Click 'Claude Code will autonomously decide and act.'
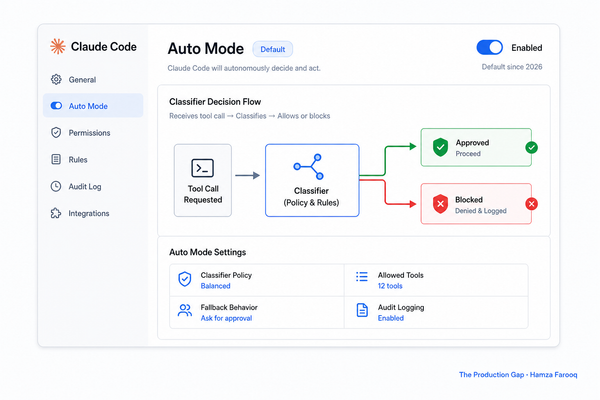This screenshot has width=600, height=400. [244, 68]
